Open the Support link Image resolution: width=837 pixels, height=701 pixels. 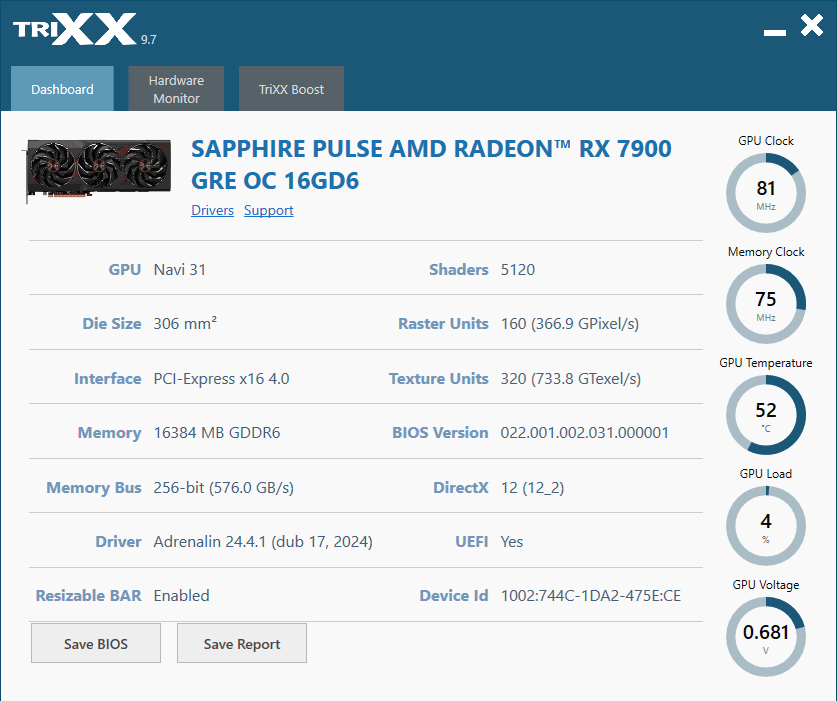point(269,210)
